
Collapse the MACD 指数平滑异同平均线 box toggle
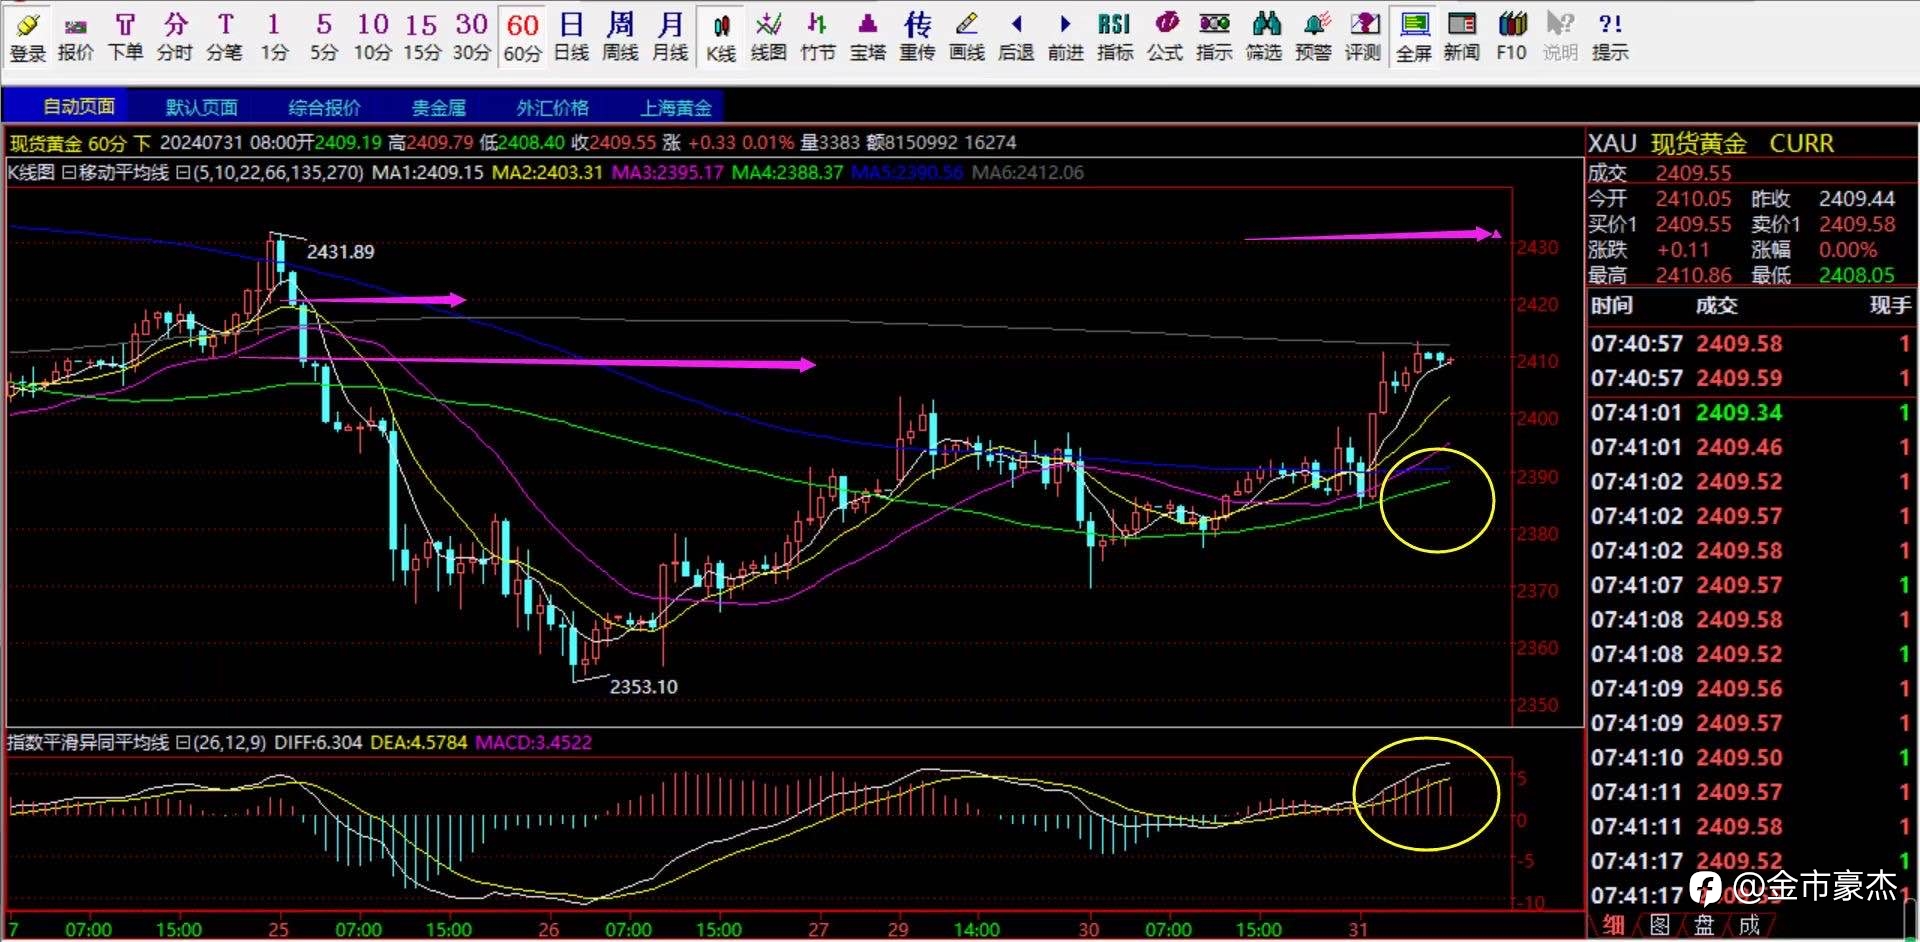click(182, 742)
